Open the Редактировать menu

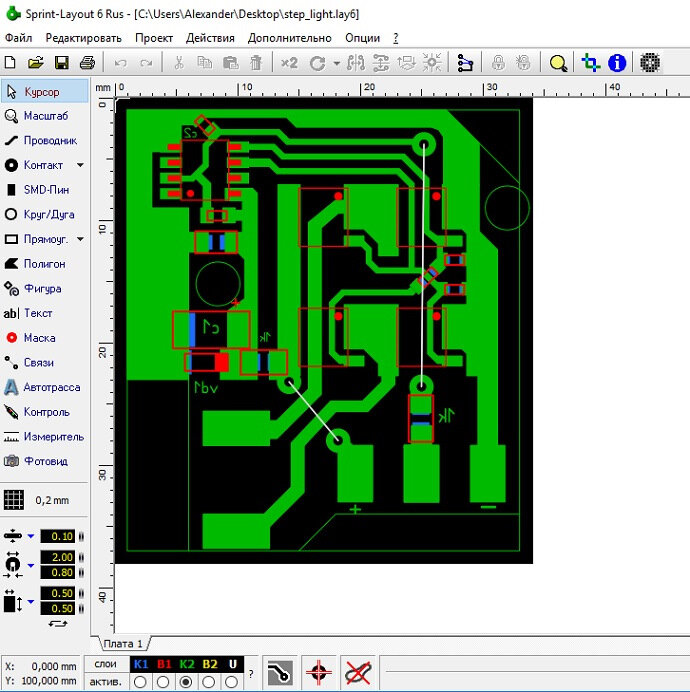83,38
